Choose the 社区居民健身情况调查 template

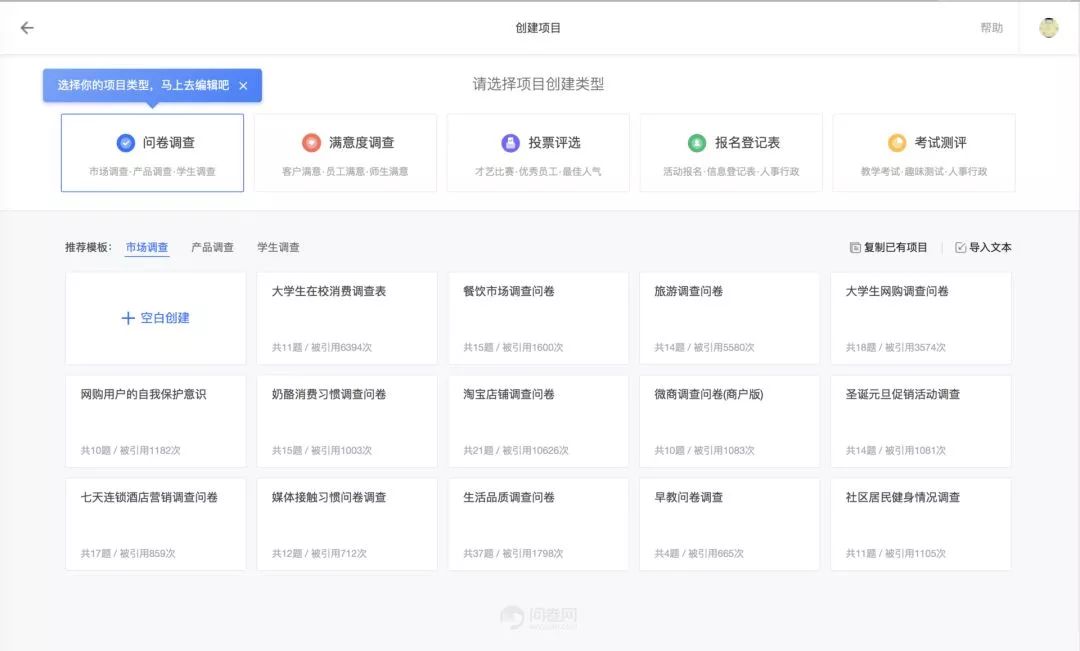[922, 524]
